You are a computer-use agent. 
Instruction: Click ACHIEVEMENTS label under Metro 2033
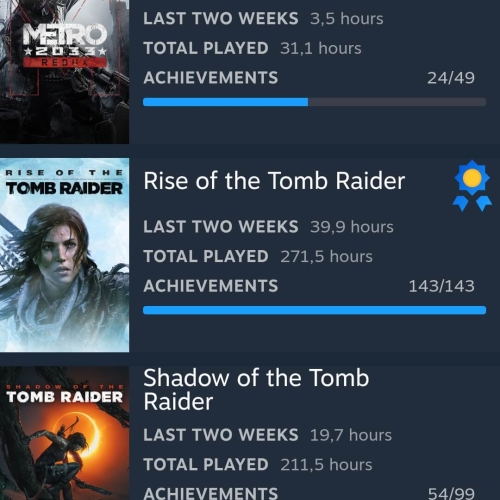point(211,78)
